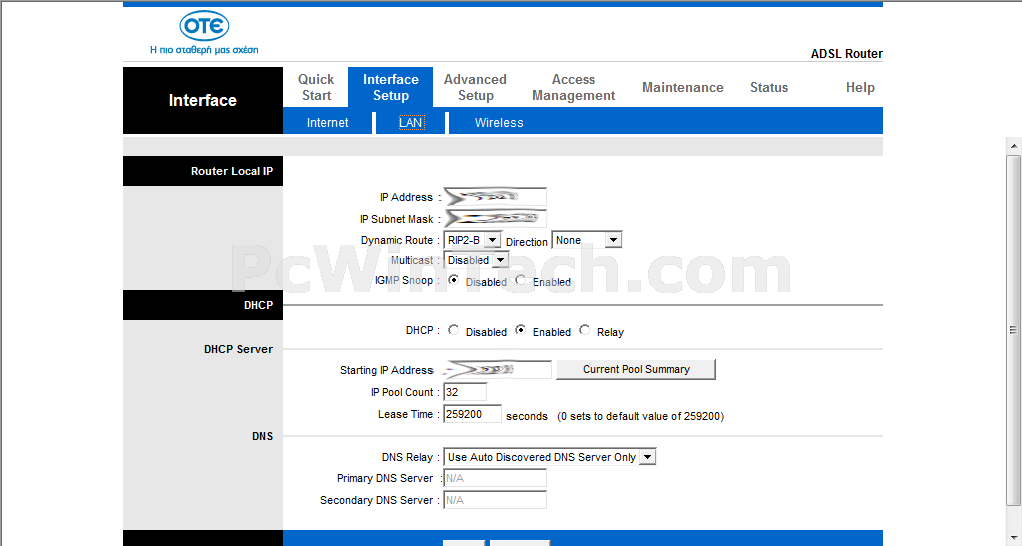Go to Wireless sub-tab
This screenshot has width=1022, height=546.
(499, 122)
